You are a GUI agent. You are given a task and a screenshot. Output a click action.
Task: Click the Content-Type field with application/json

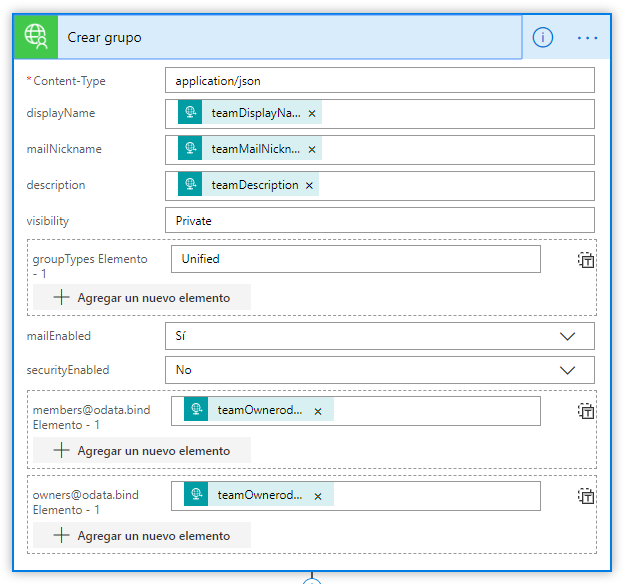pos(379,80)
